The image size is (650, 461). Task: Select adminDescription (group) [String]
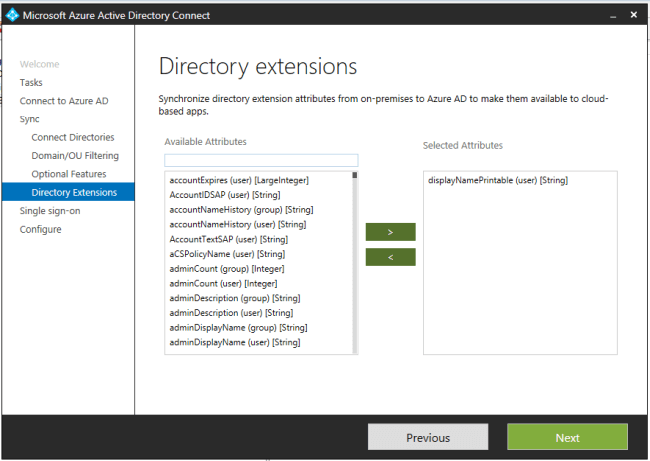(235, 298)
